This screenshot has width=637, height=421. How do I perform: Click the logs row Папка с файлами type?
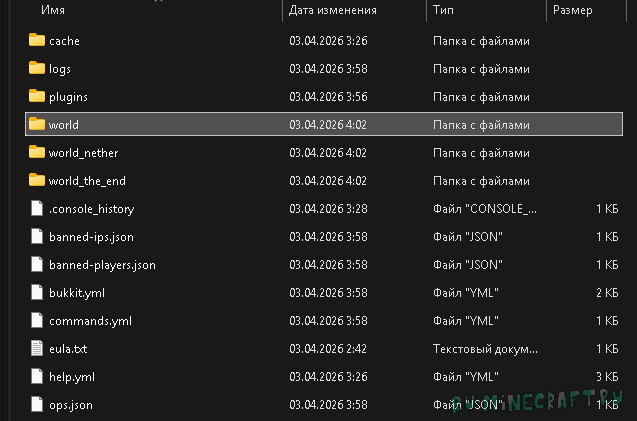pyautogui.click(x=481, y=69)
